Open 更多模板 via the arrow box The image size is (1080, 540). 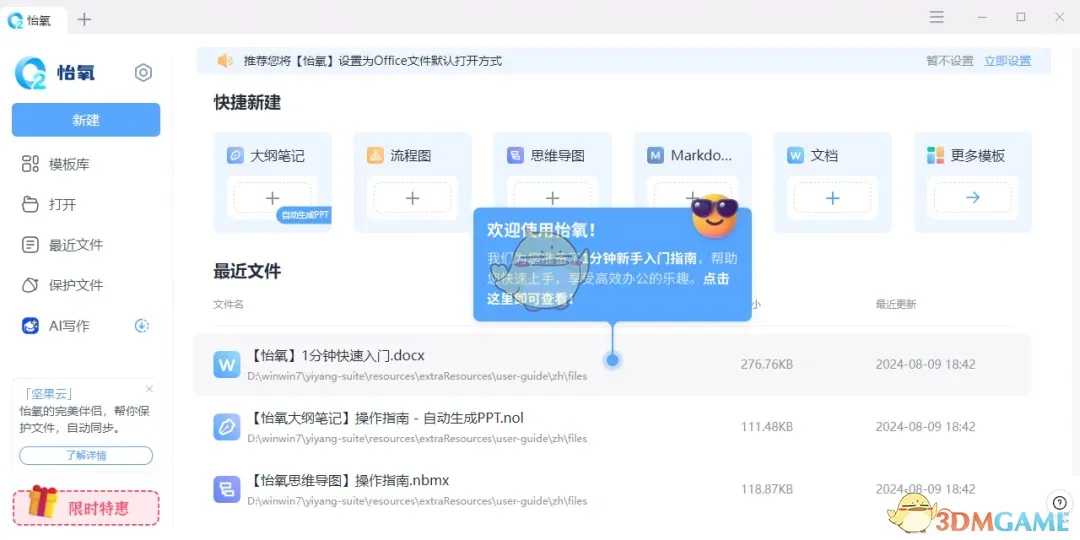973,198
